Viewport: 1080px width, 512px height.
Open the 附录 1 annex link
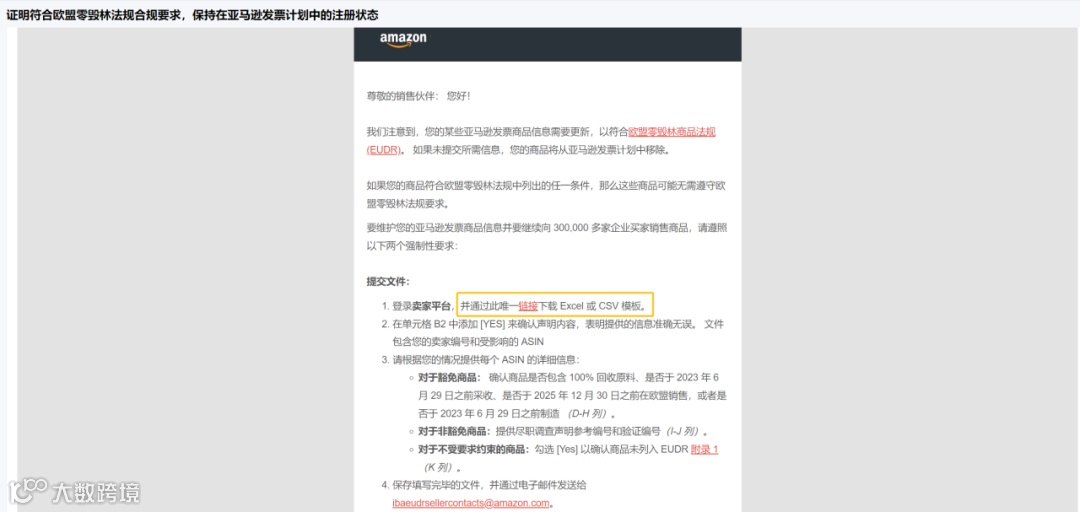(x=705, y=449)
